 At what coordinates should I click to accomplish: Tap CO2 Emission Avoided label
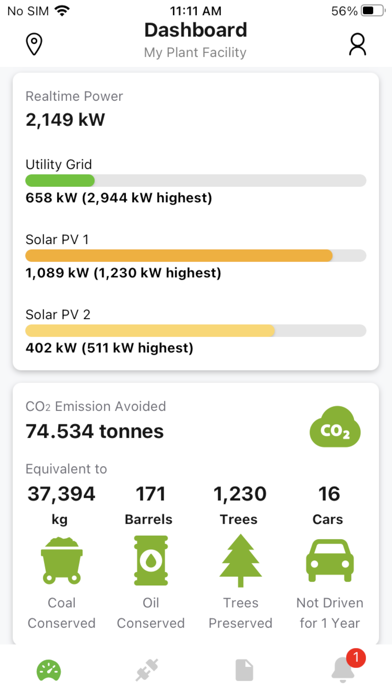(x=95, y=407)
